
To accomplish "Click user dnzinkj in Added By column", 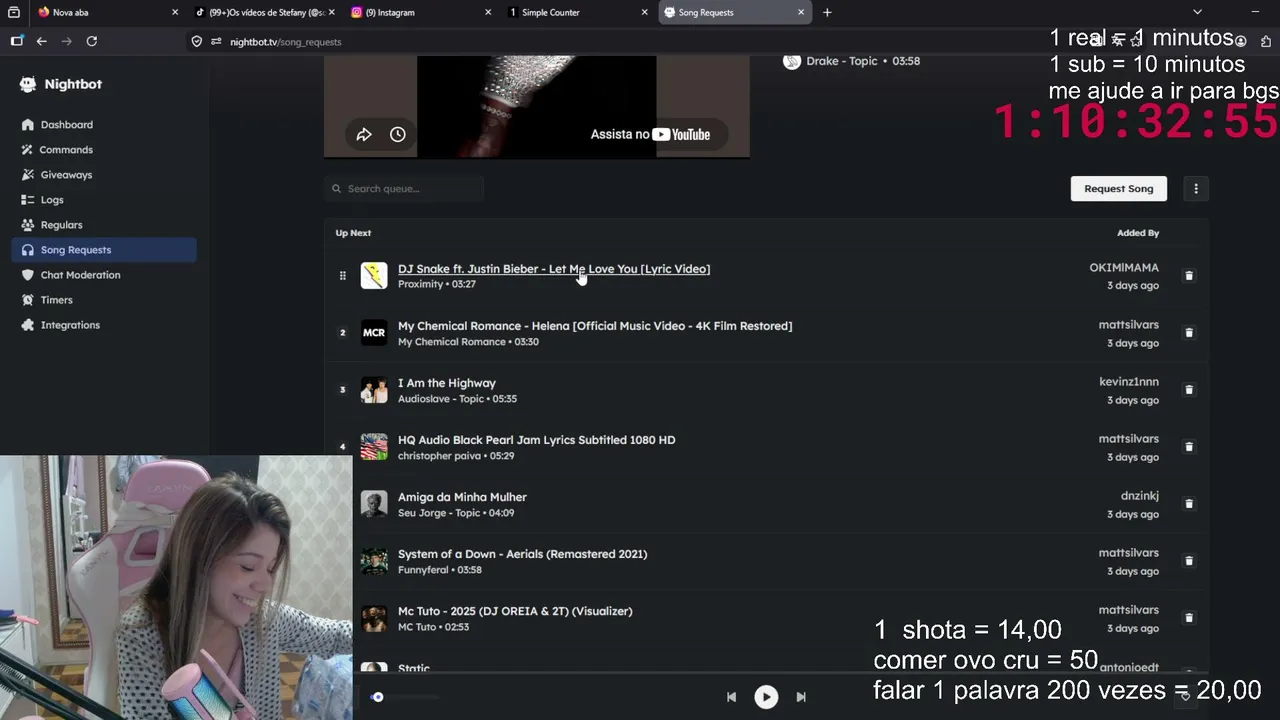I will 1140,496.
